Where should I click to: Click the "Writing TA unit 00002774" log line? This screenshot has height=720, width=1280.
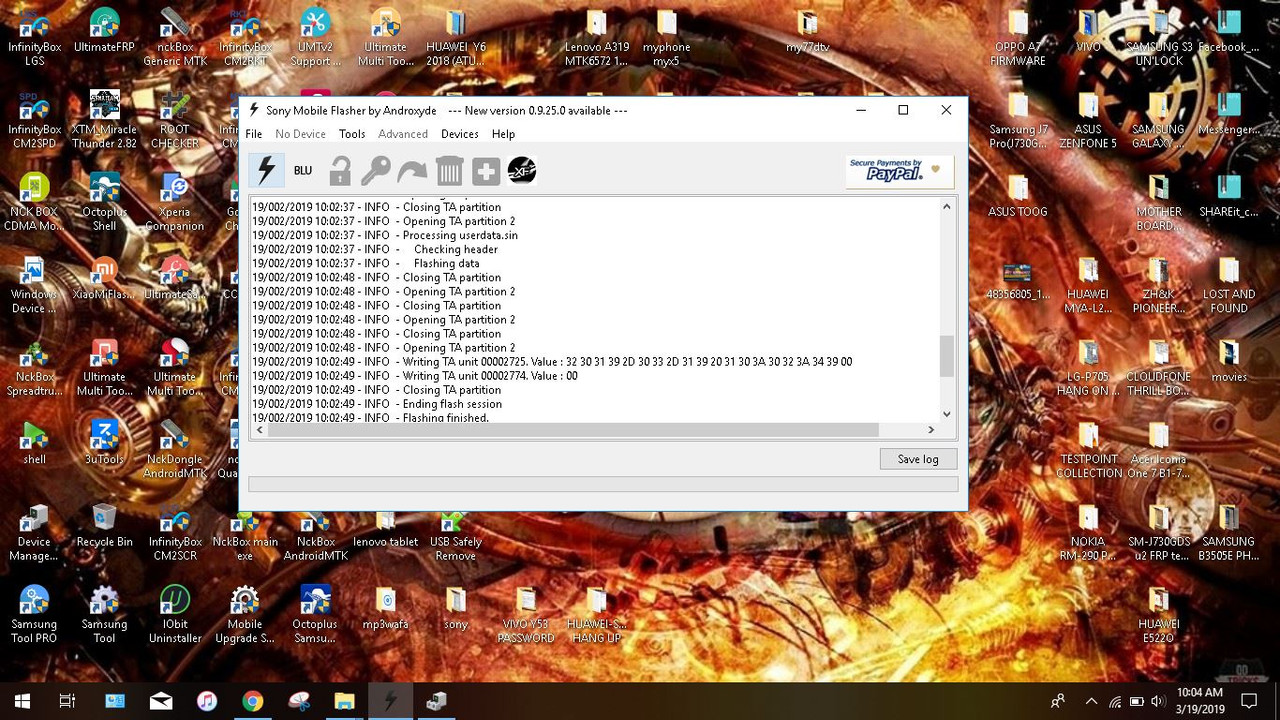point(415,376)
